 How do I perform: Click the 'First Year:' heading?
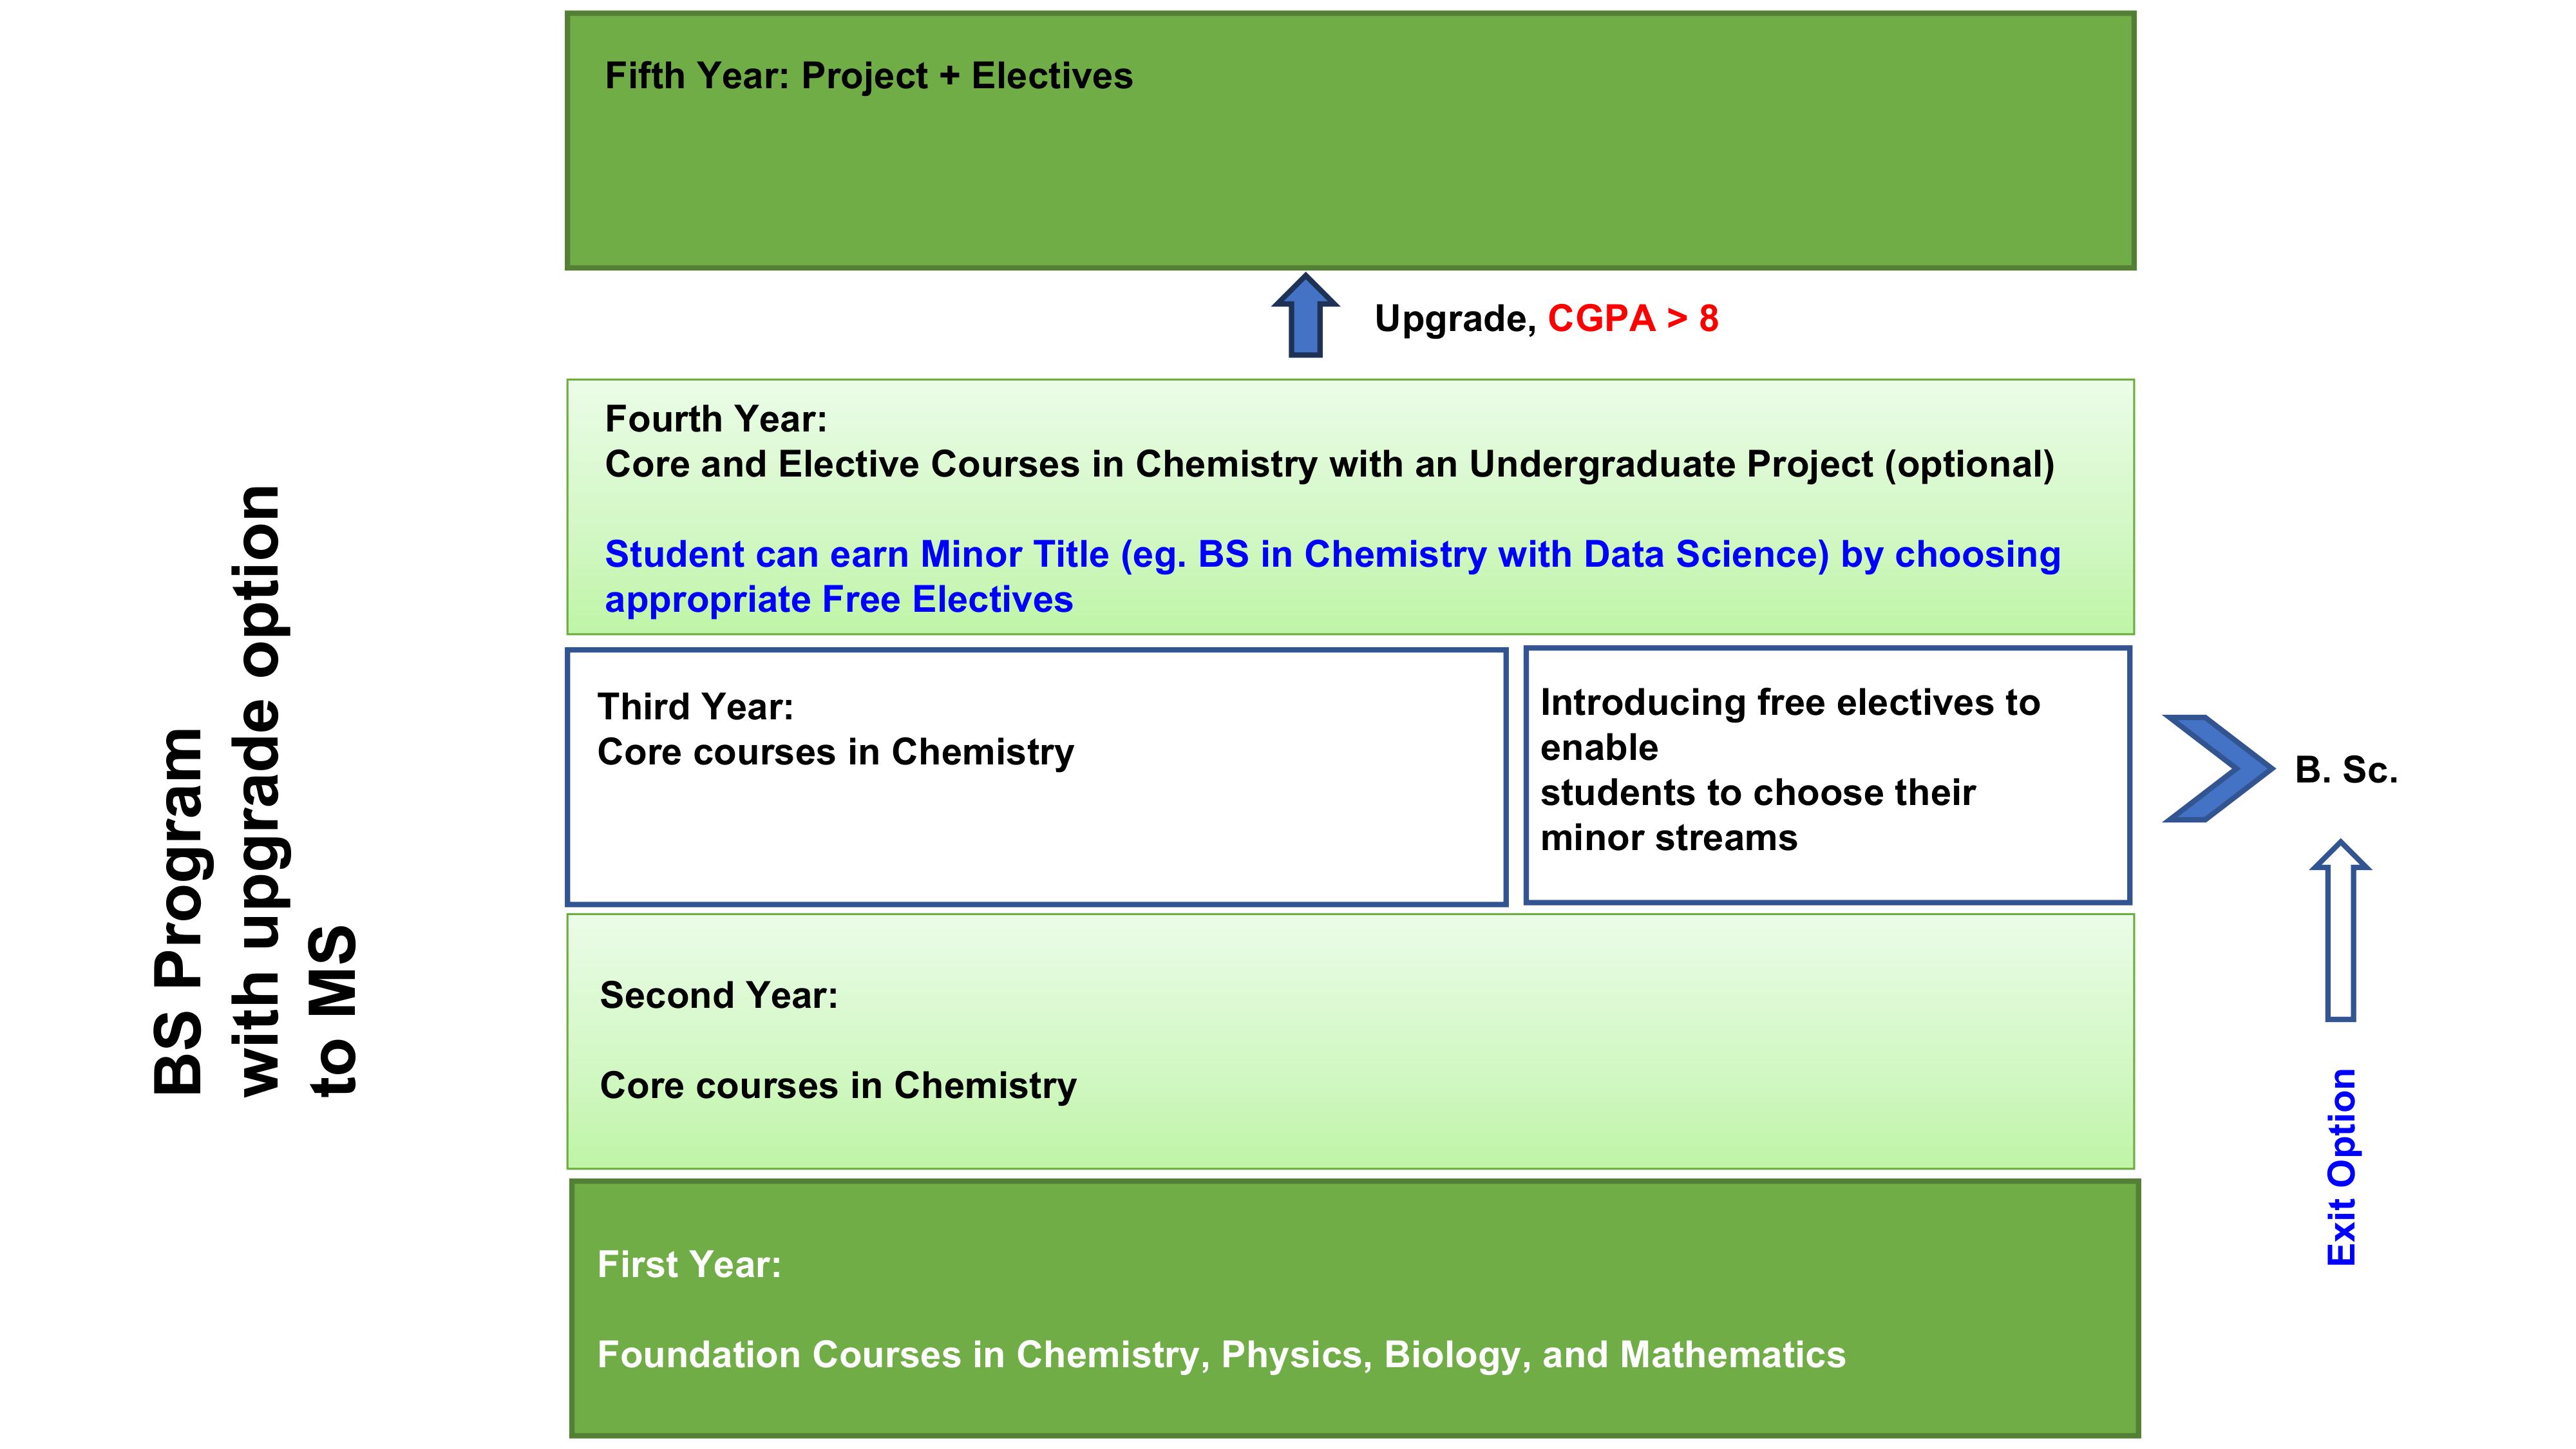click(x=689, y=1265)
